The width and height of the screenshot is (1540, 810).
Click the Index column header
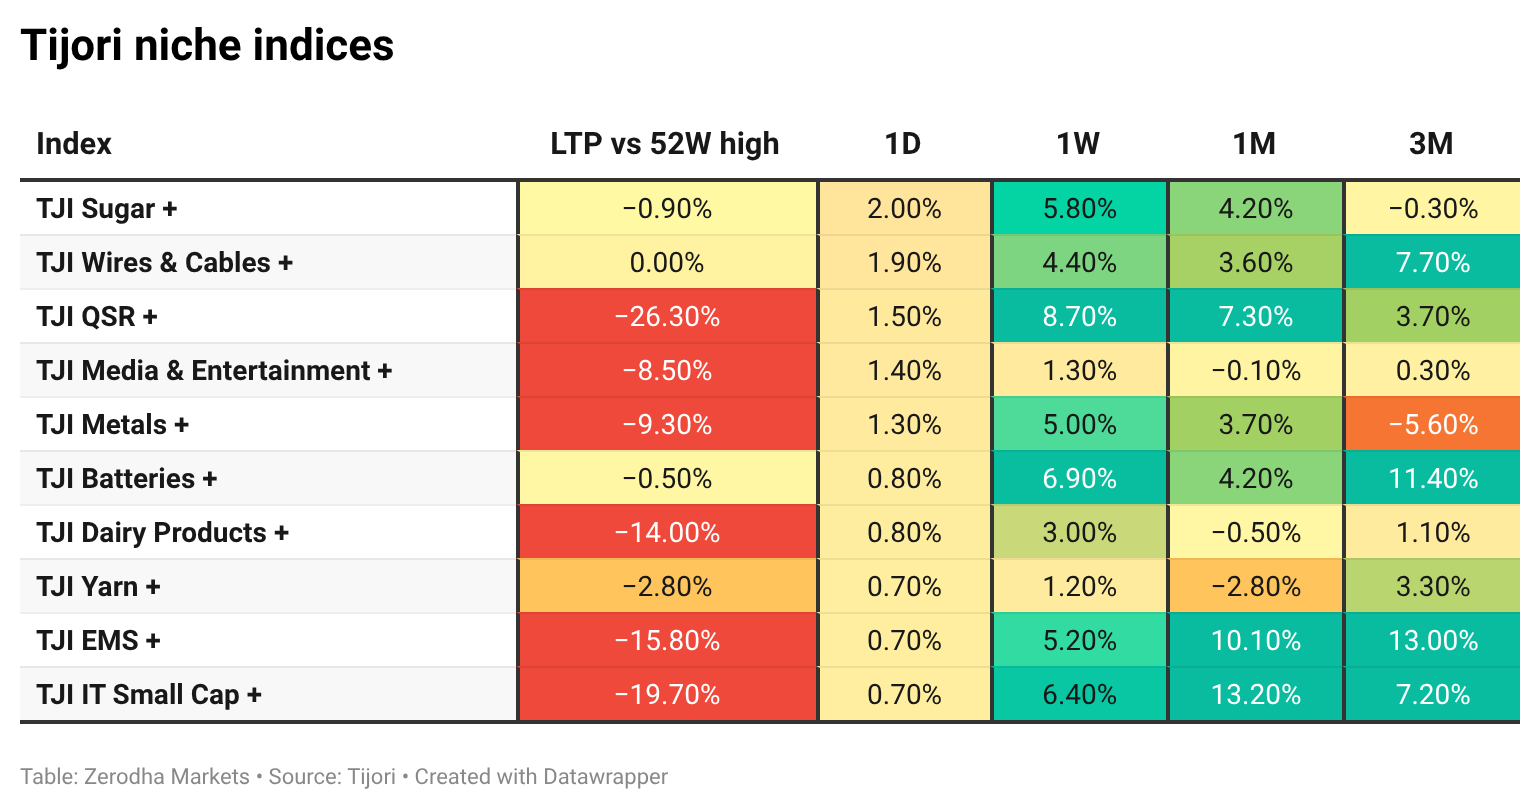point(74,144)
